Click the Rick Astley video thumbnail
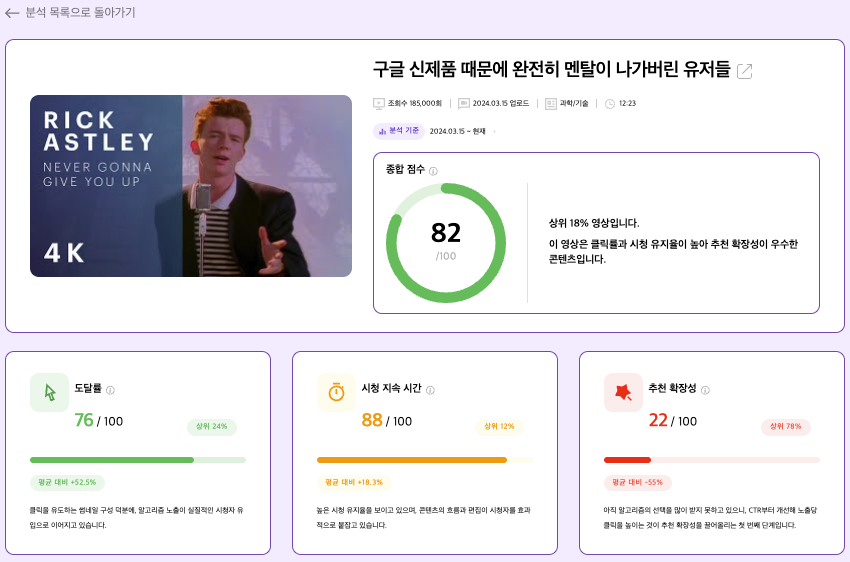Screen dimensions: 850x562 click(191, 186)
